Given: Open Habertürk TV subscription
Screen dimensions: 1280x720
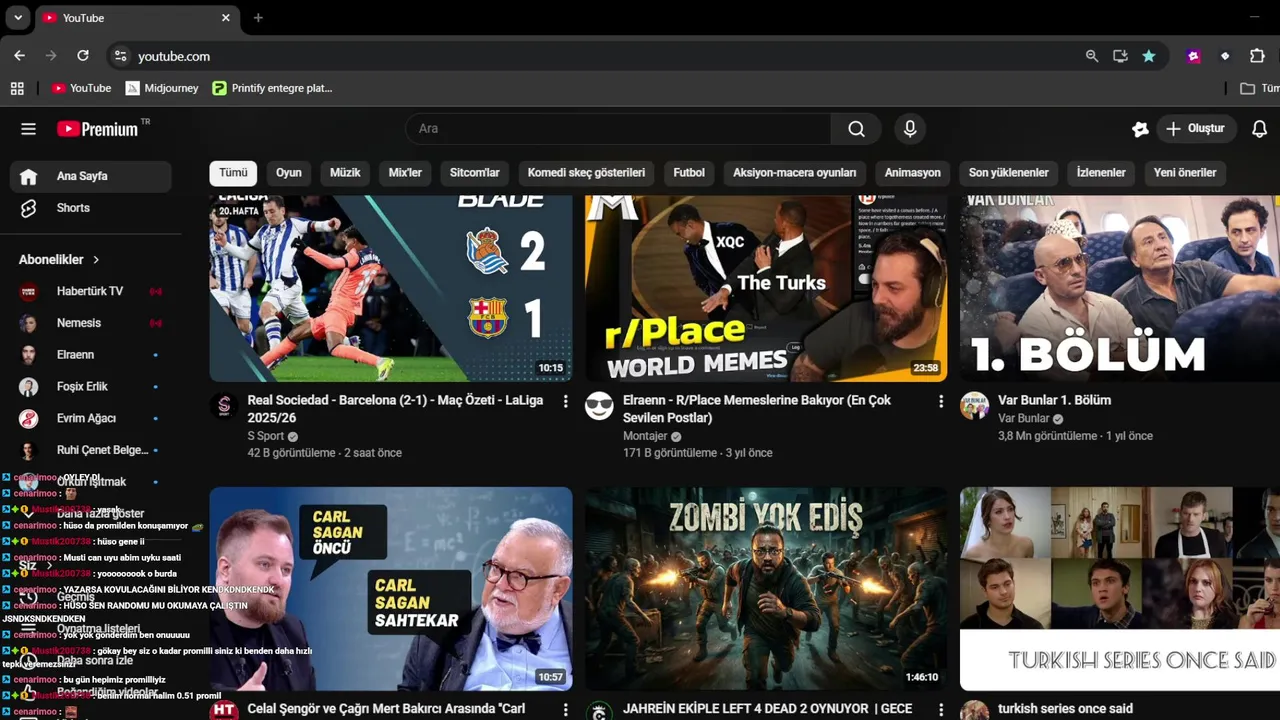Looking at the screenshot, I should point(91,291).
